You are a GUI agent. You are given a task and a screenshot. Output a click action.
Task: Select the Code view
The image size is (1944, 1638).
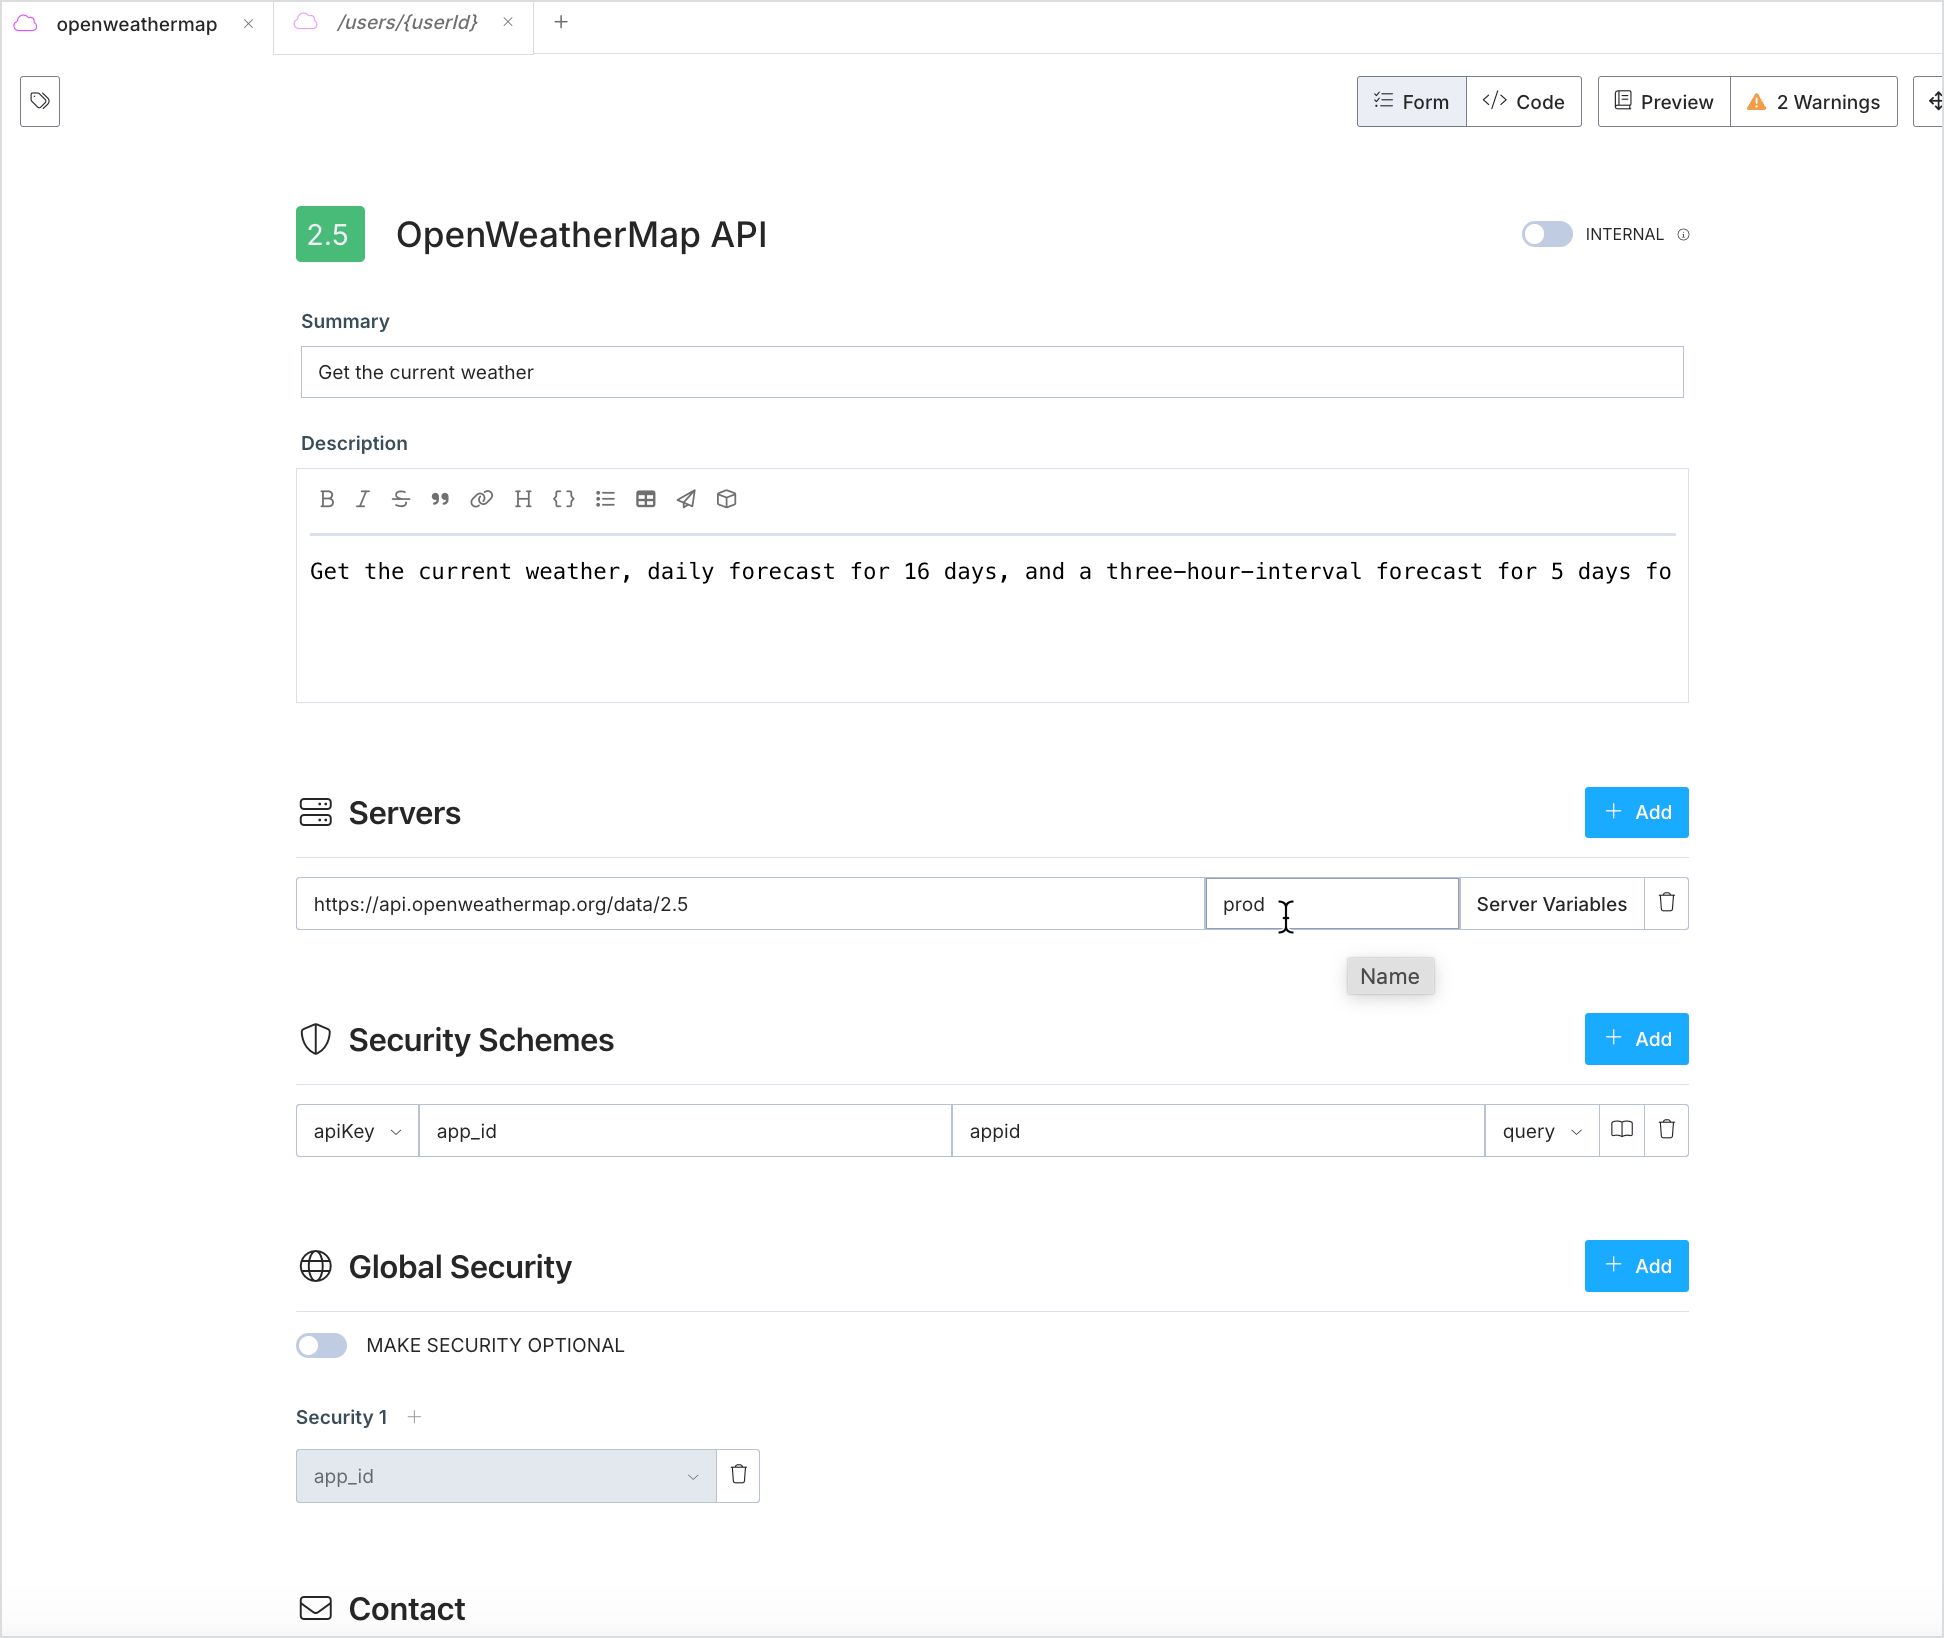coord(1524,101)
